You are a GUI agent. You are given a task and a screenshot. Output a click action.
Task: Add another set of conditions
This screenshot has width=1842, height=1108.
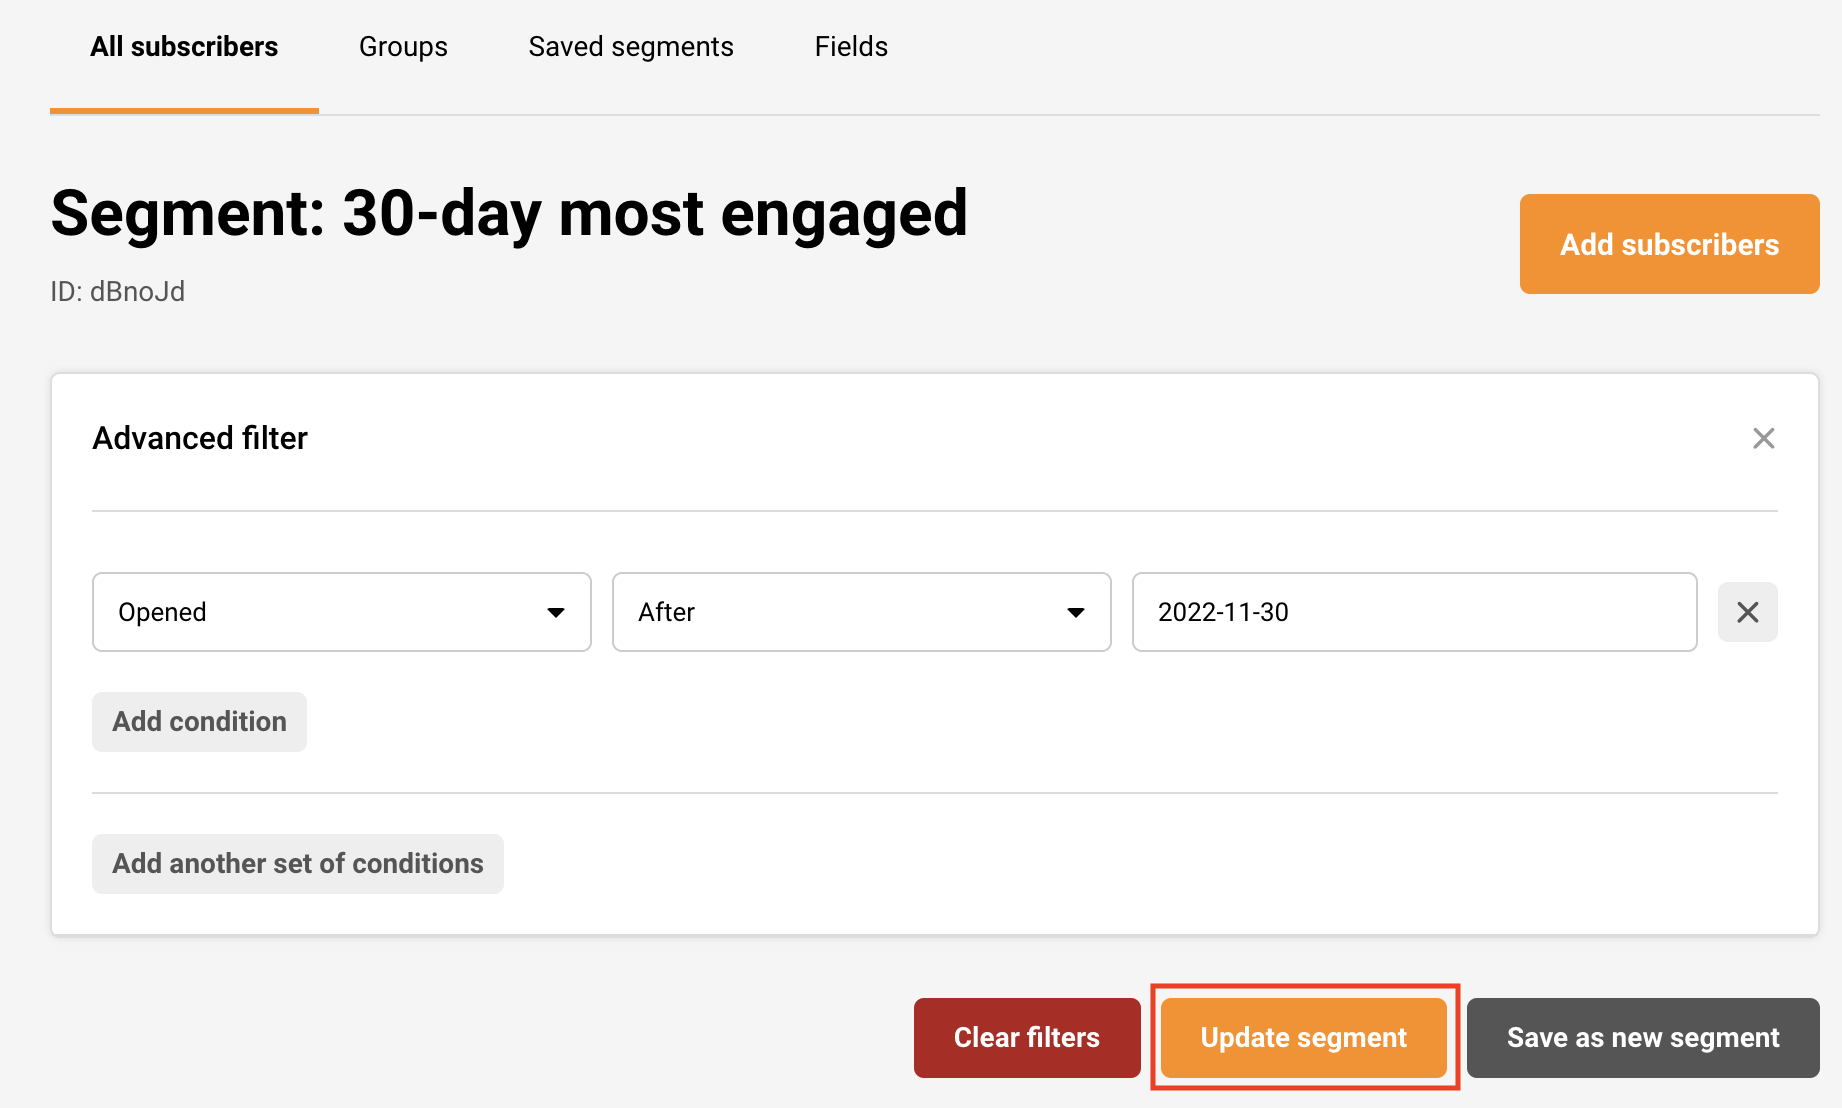(297, 864)
